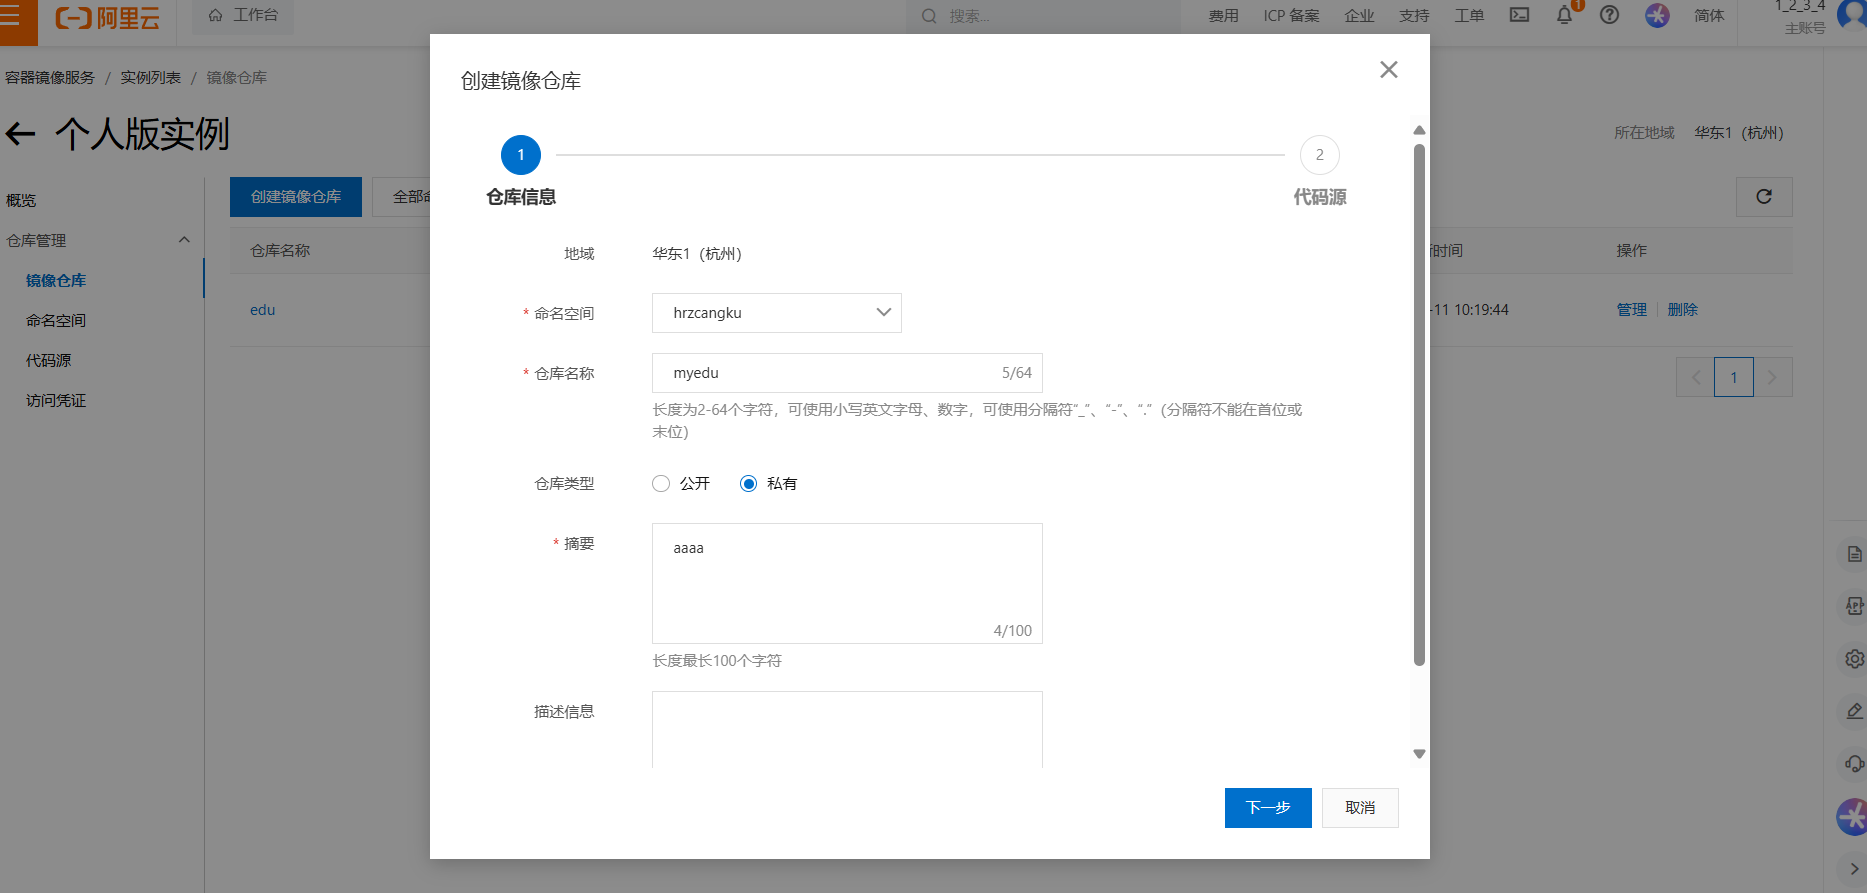
Task: Go to previous page arrow
Action: (x=1695, y=377)
